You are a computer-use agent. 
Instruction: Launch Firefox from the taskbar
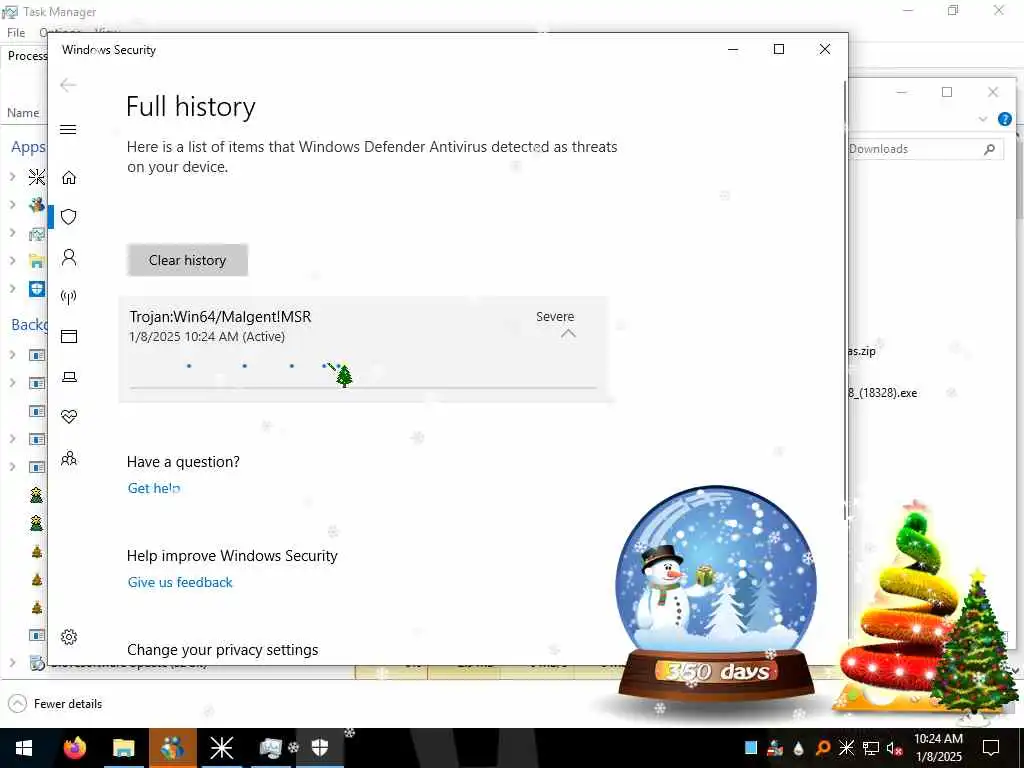(74, 748)
